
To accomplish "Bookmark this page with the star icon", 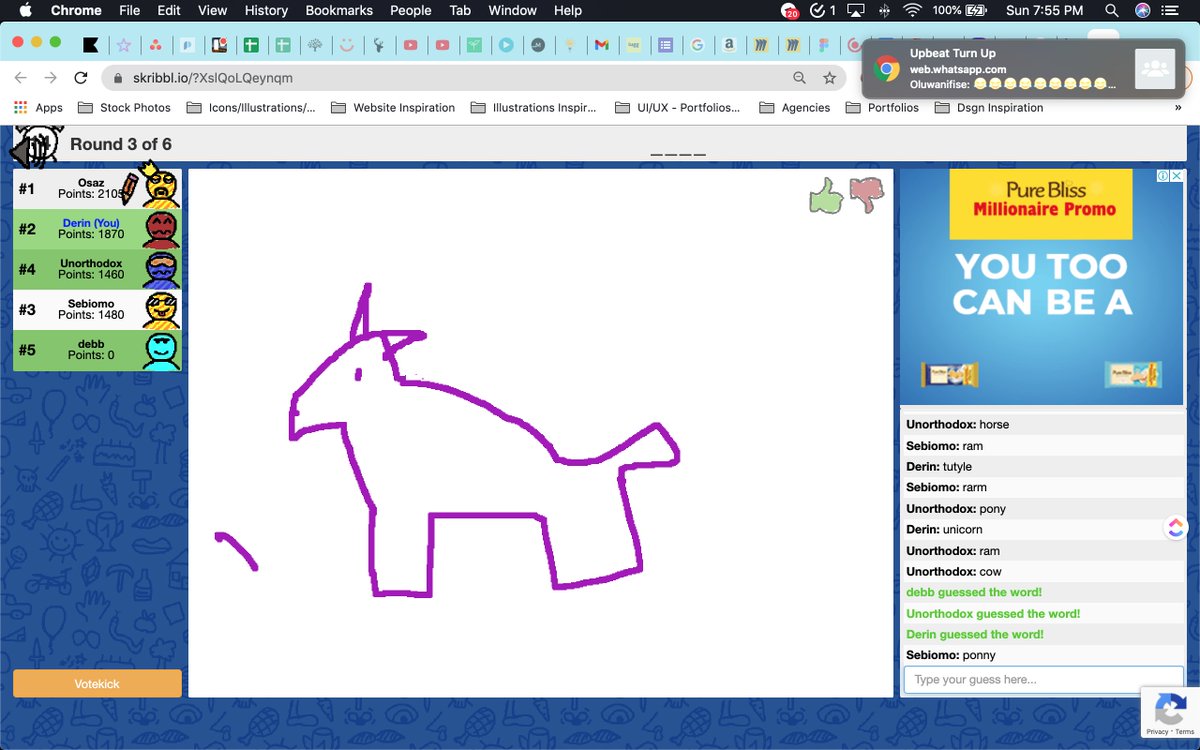I will (829, 78).
